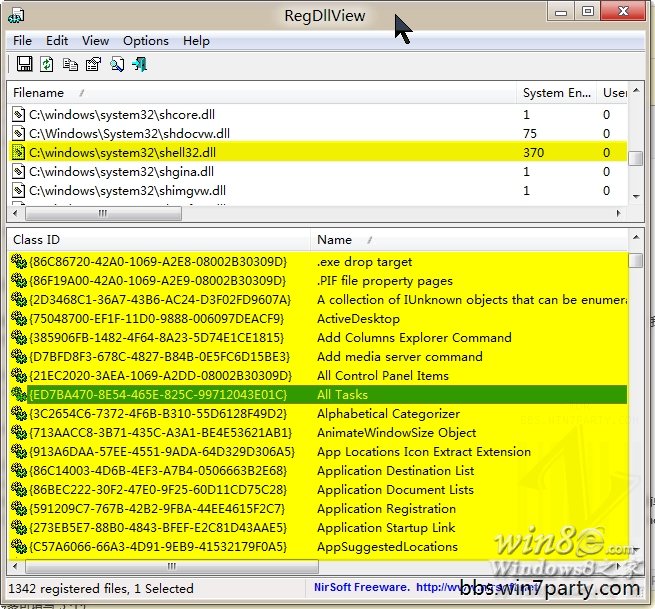
Task: Click the Refresh toolbar icon
Action: (x=47, y=65)
